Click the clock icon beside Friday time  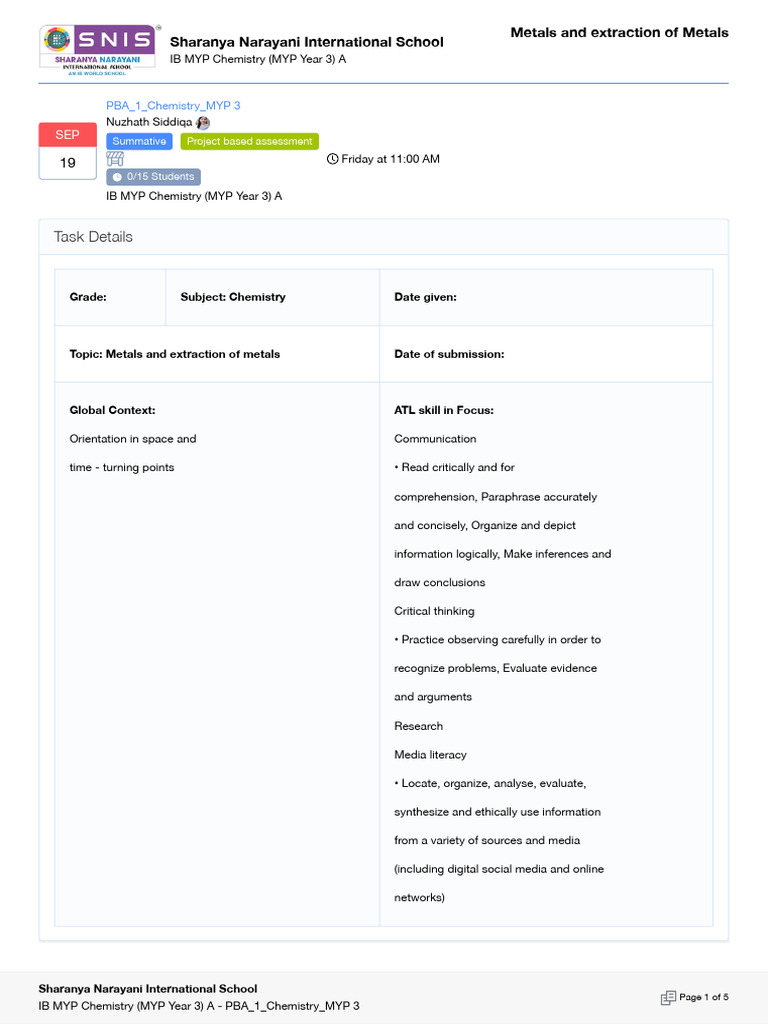coord(333,159)
